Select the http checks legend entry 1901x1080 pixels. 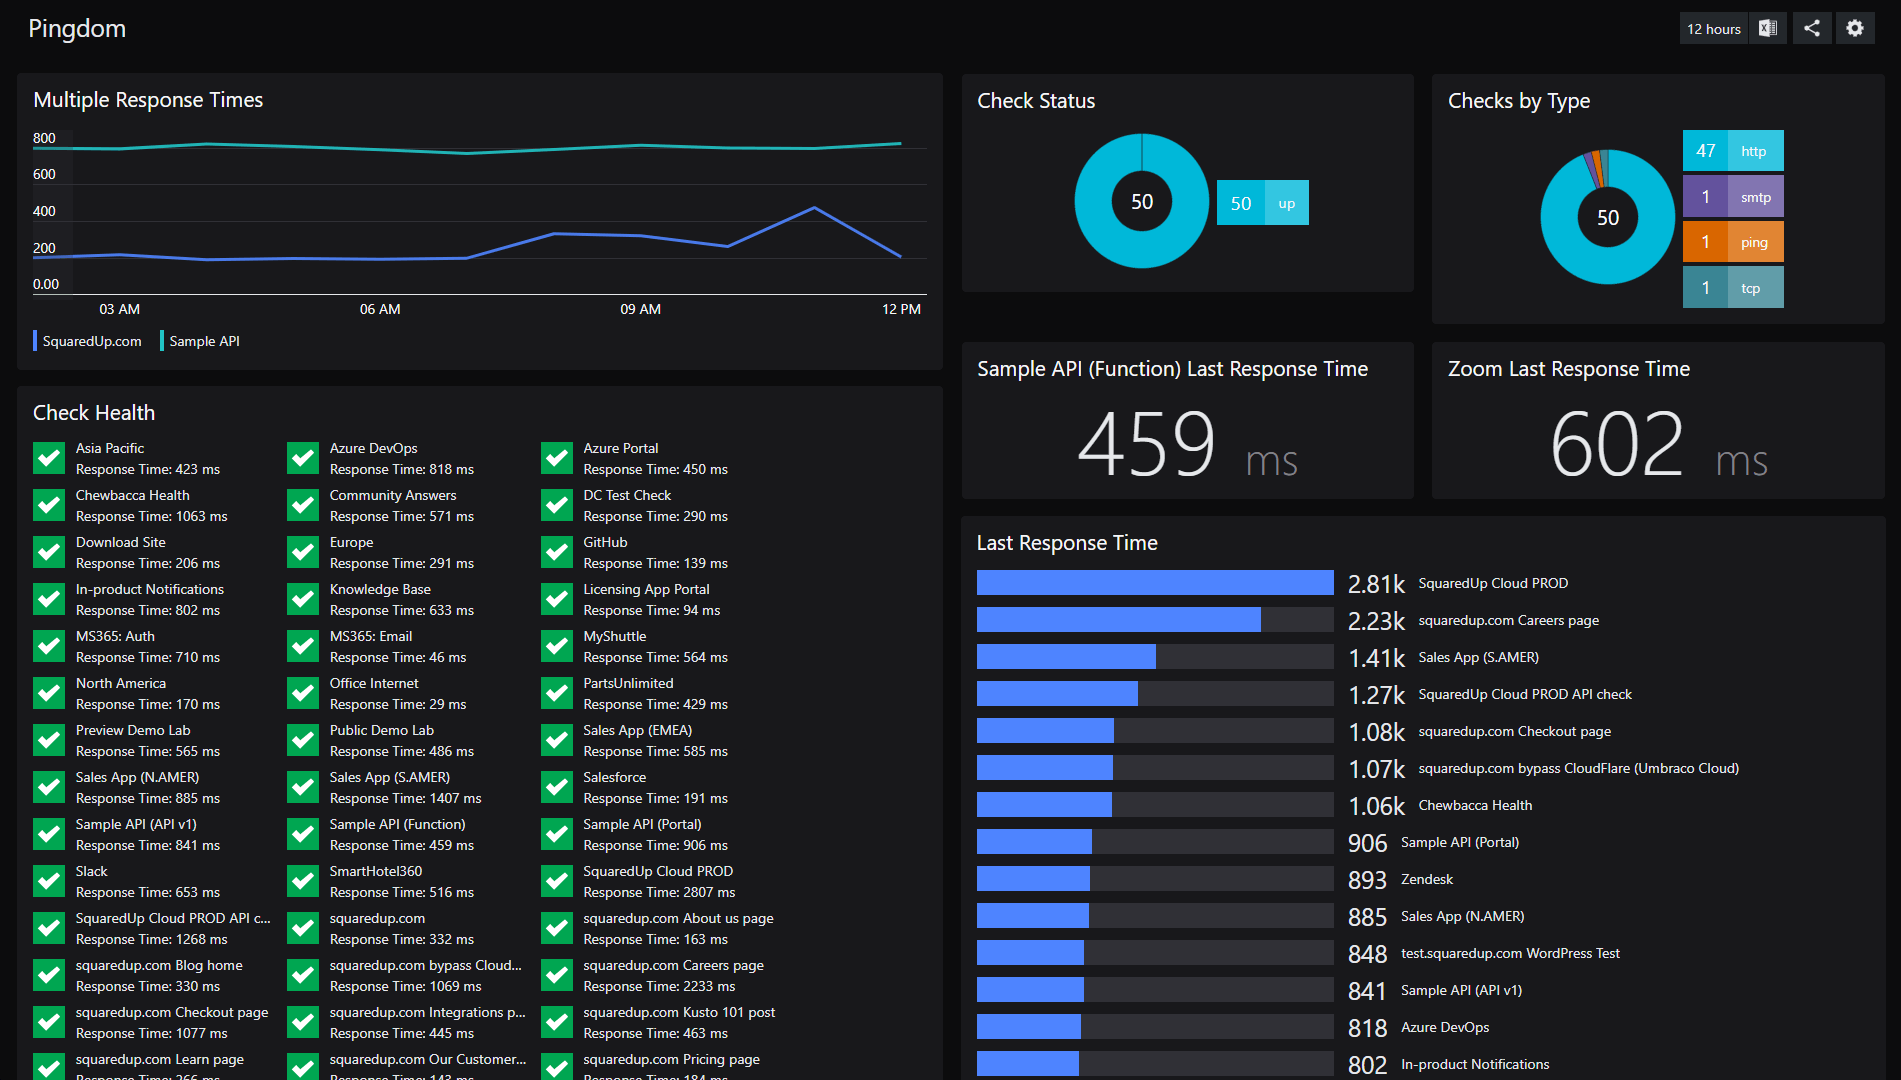coord(1732,151)
